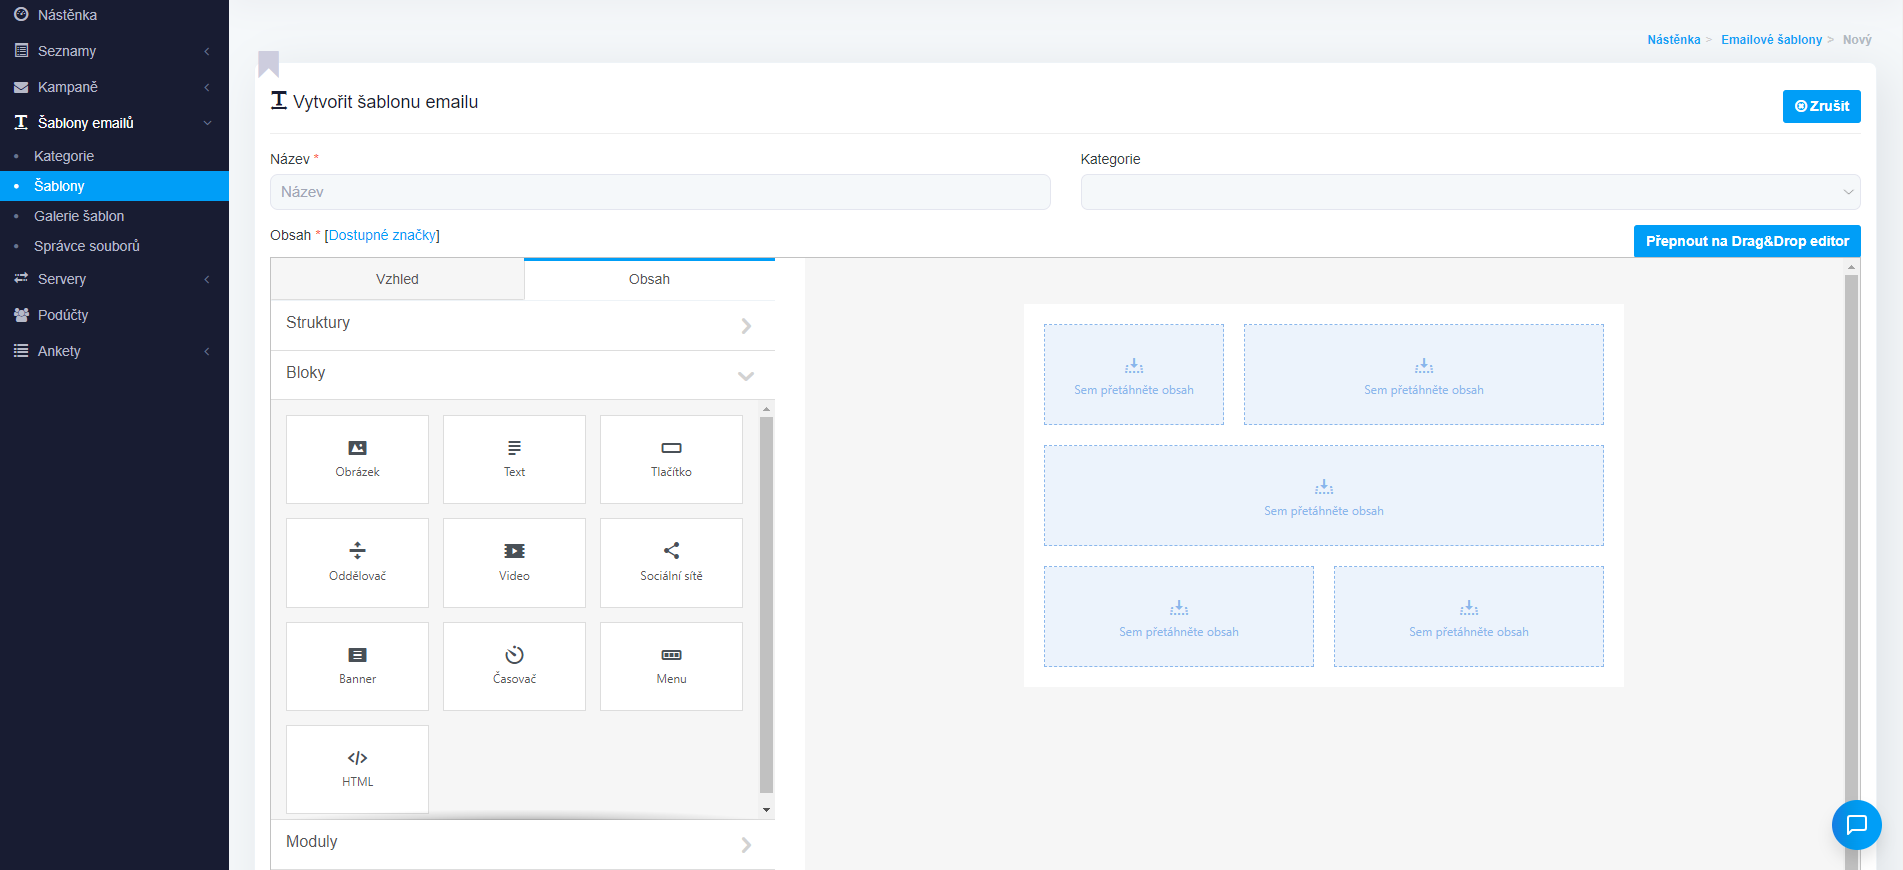The image size is (1903, 870).
Task: Switch to the Obsah tab
Action: [x=649, y=279]
